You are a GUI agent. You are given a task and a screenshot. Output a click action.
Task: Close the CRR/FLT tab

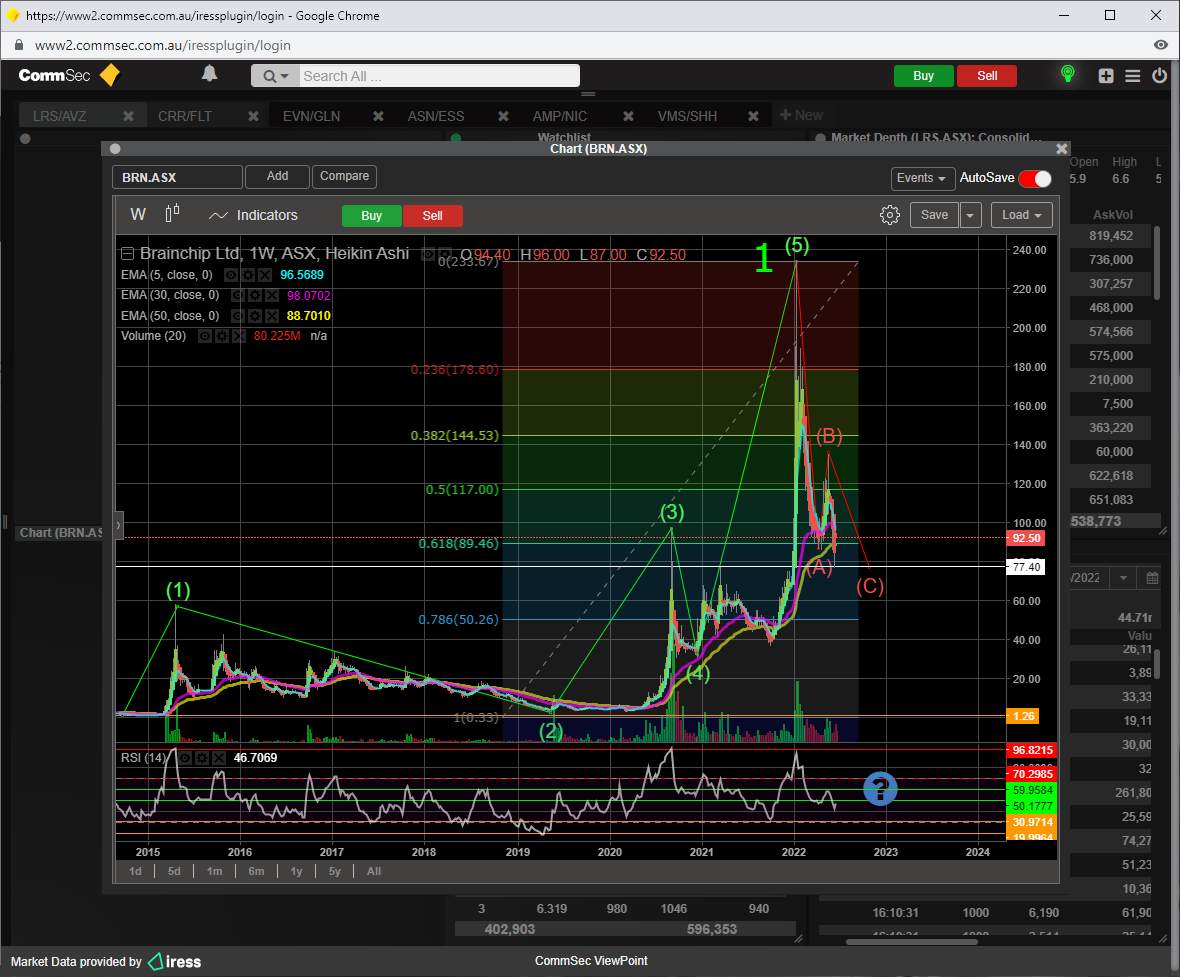coord(254,116)
